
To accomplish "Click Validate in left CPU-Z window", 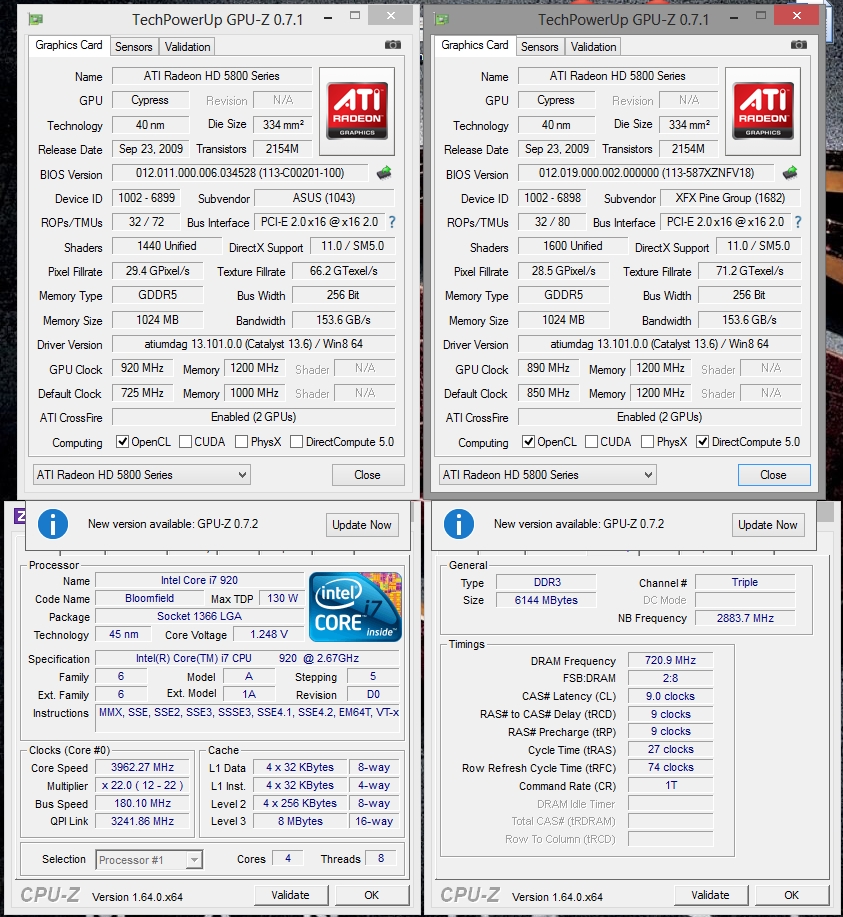I will pos(291,895).
